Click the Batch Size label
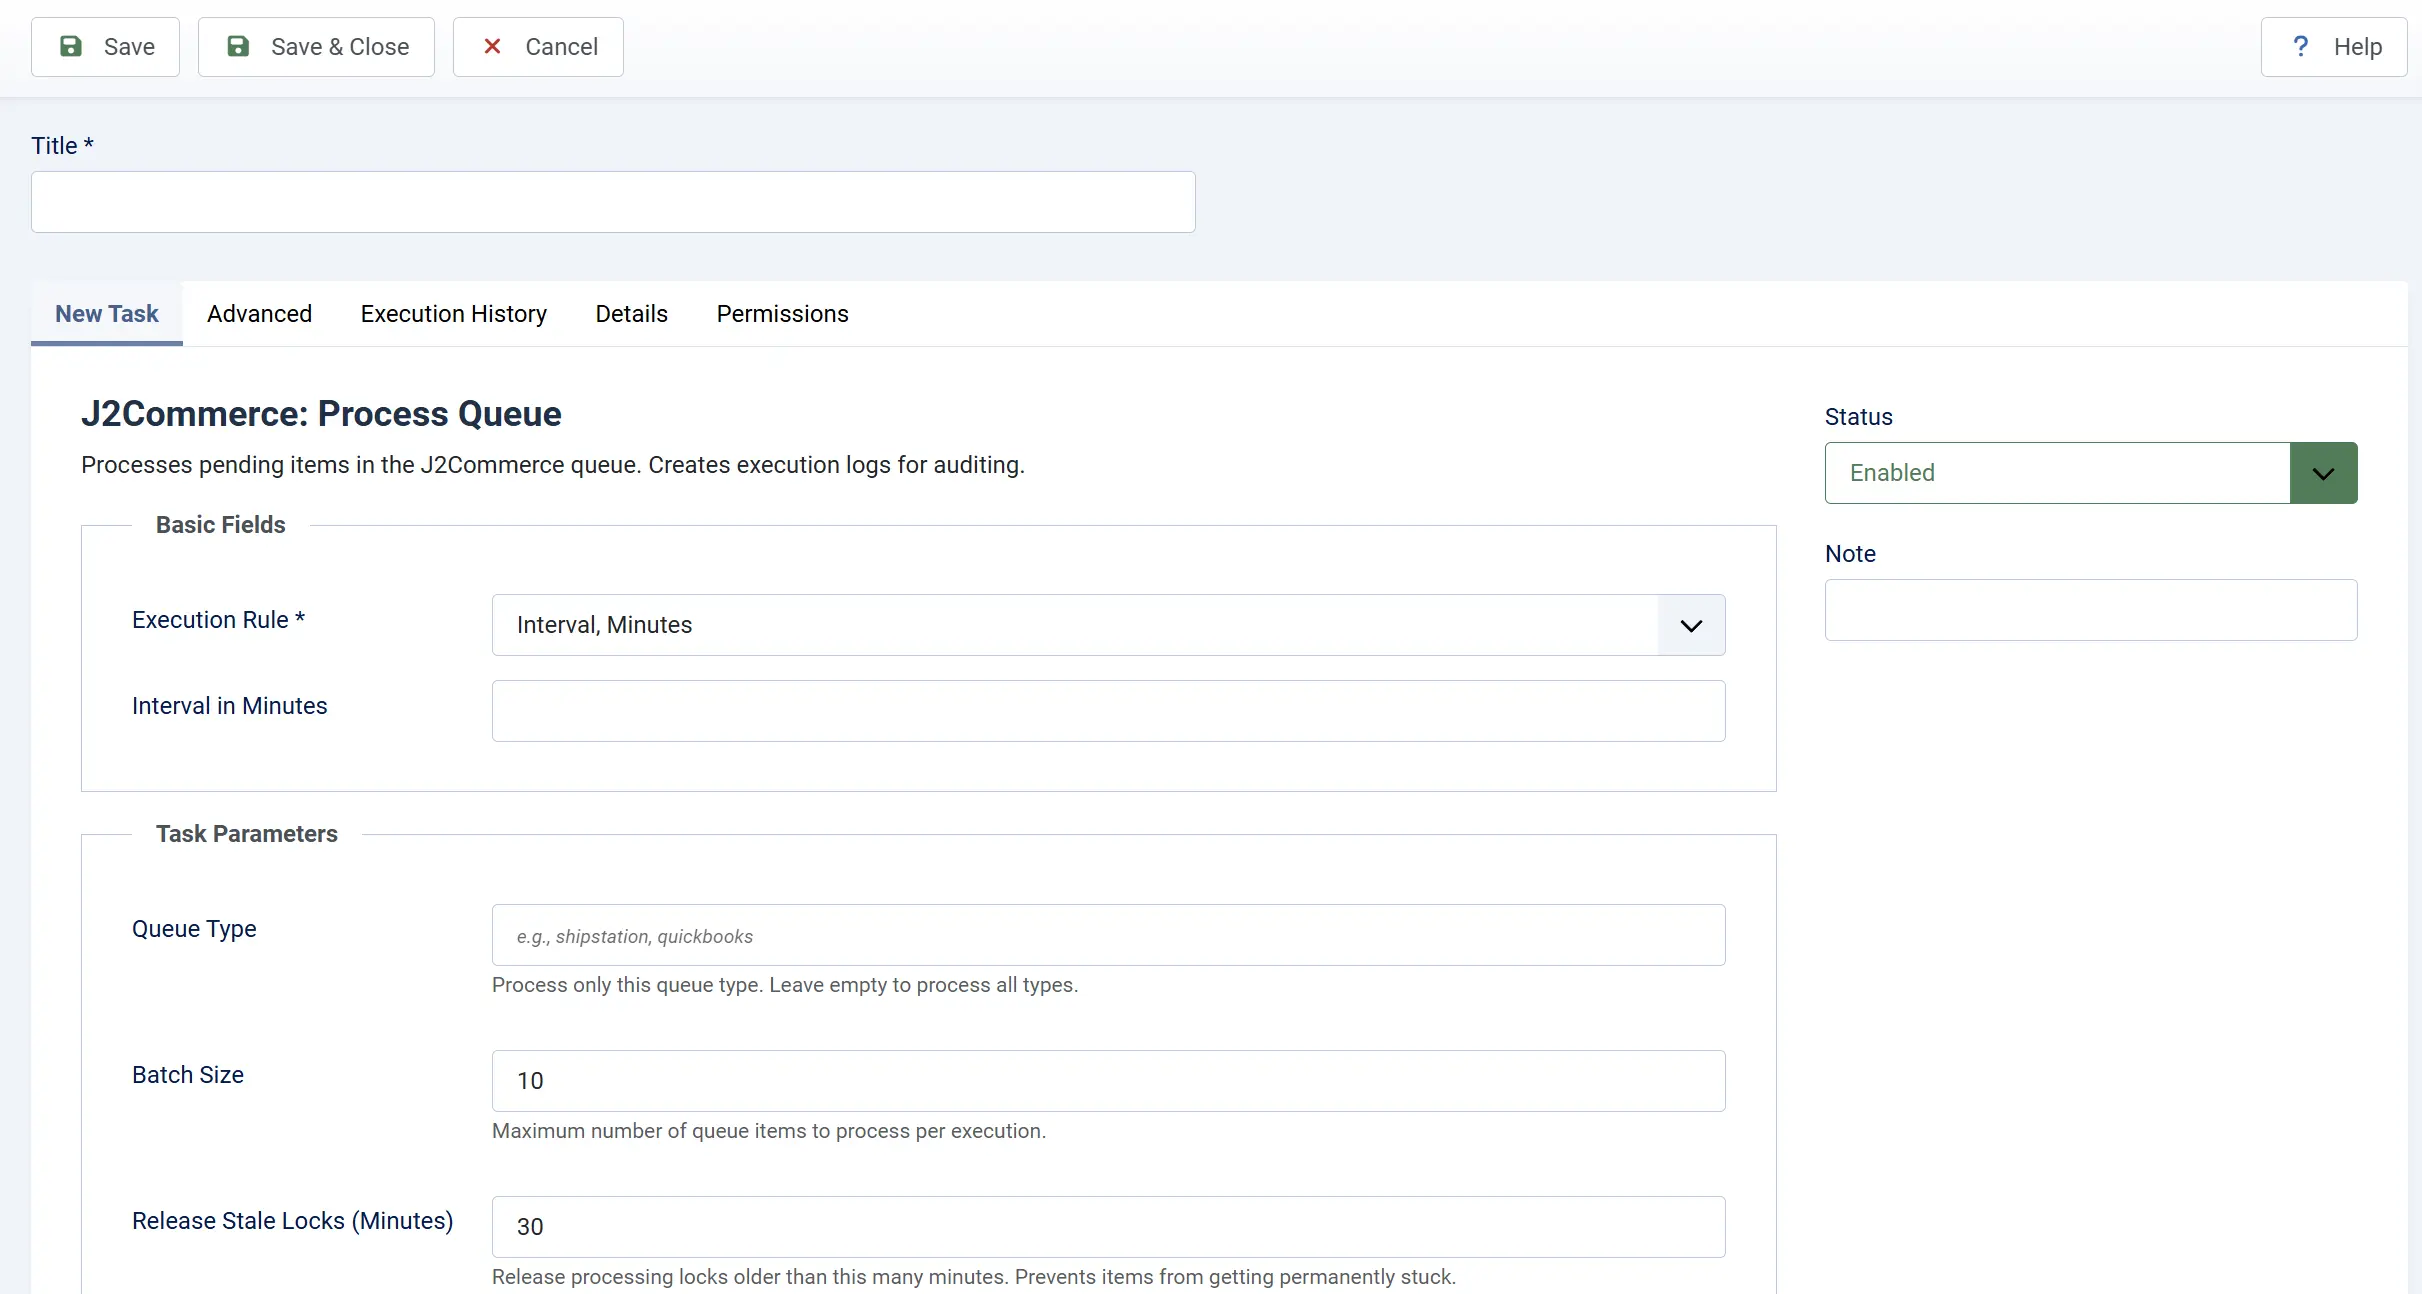 coord(188,1075)
